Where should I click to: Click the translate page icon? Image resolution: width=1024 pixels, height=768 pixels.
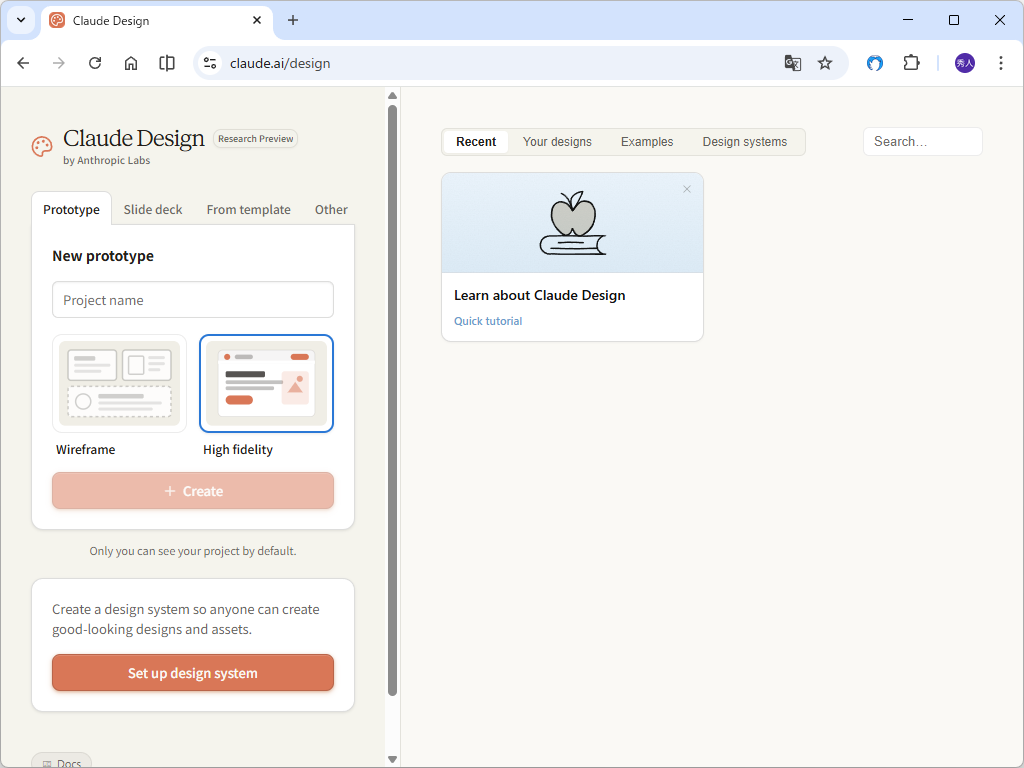(793, 63)
